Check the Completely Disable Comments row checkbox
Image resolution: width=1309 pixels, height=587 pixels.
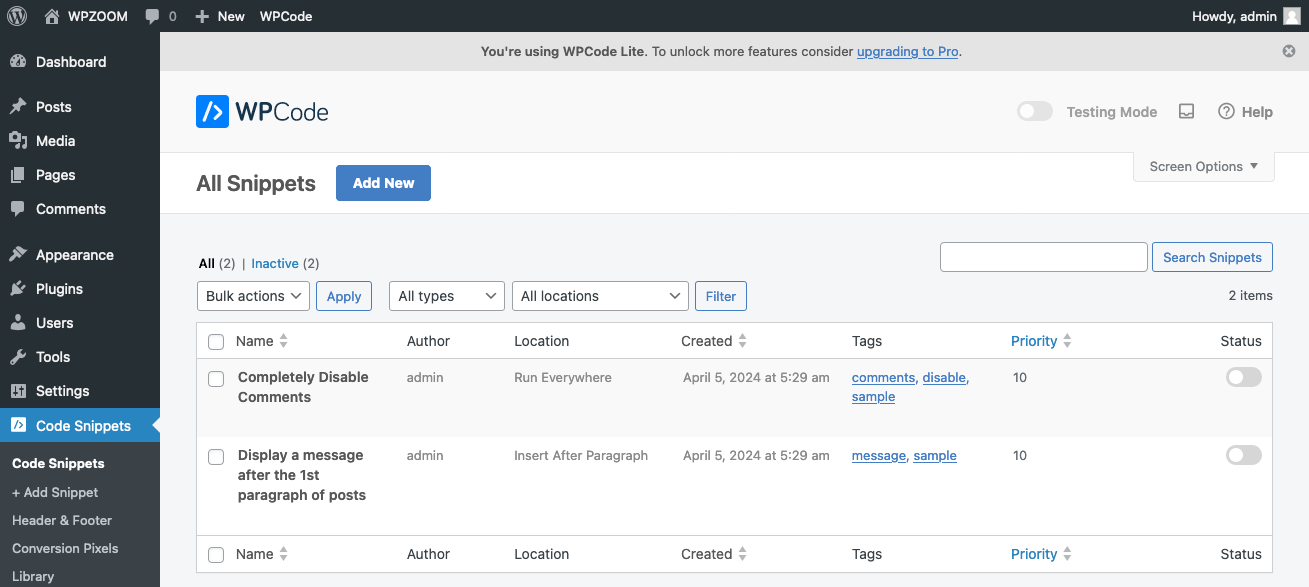[216, 379]
